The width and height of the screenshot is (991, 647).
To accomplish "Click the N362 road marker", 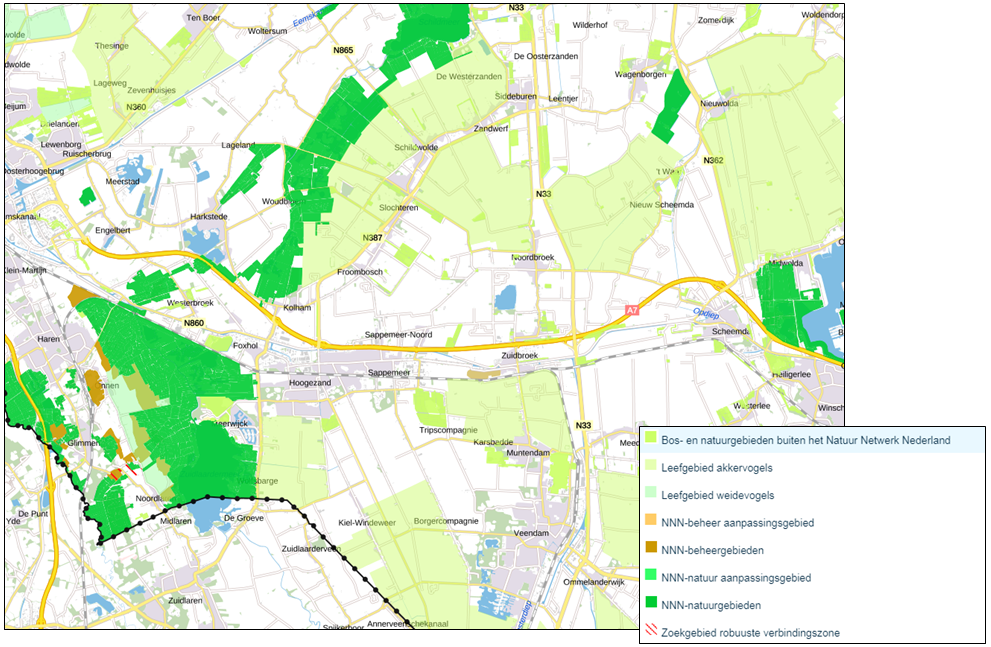I will coord(712,161).
